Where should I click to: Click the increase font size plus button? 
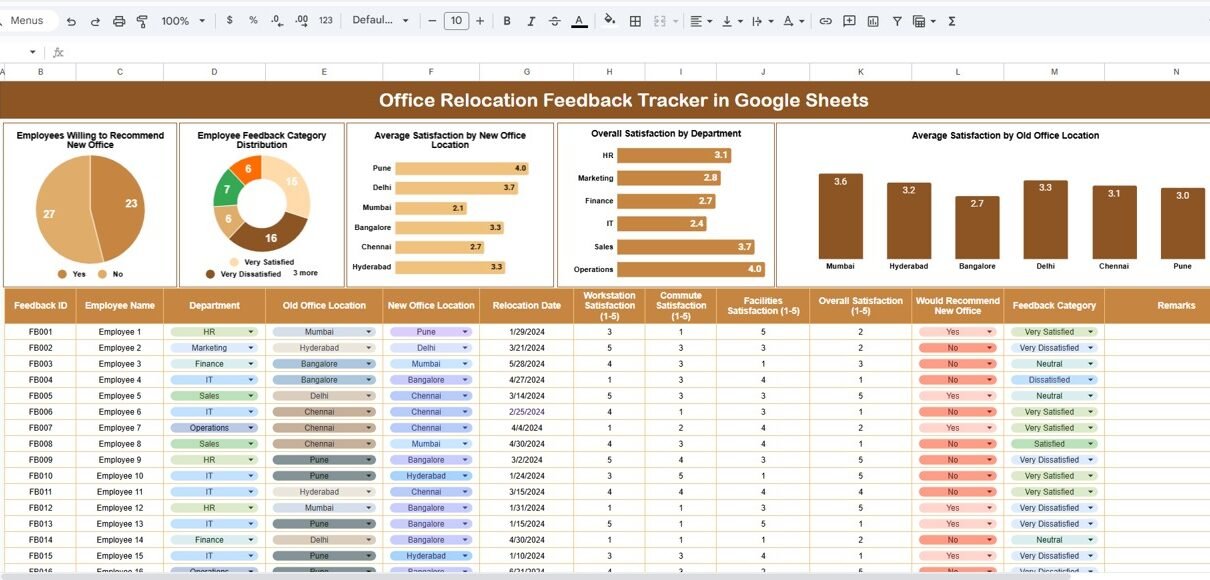click(x=480, y=21)
